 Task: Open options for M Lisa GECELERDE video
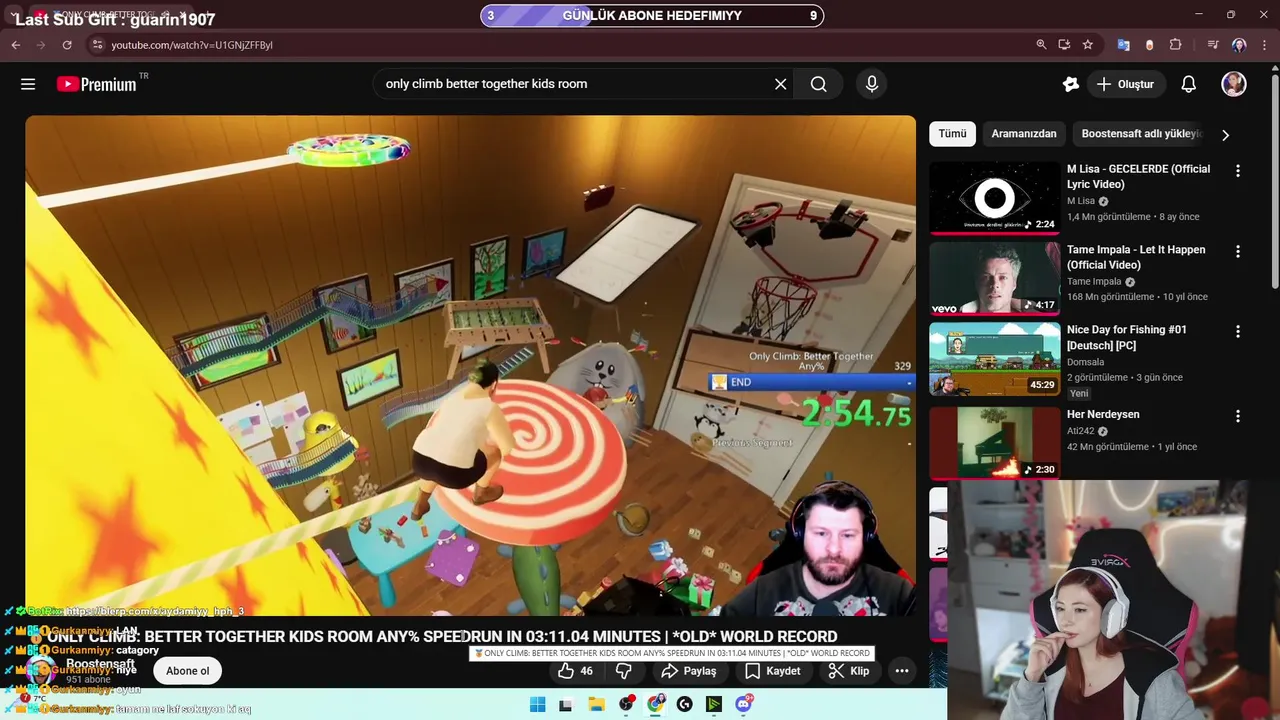pos(1238,171)
